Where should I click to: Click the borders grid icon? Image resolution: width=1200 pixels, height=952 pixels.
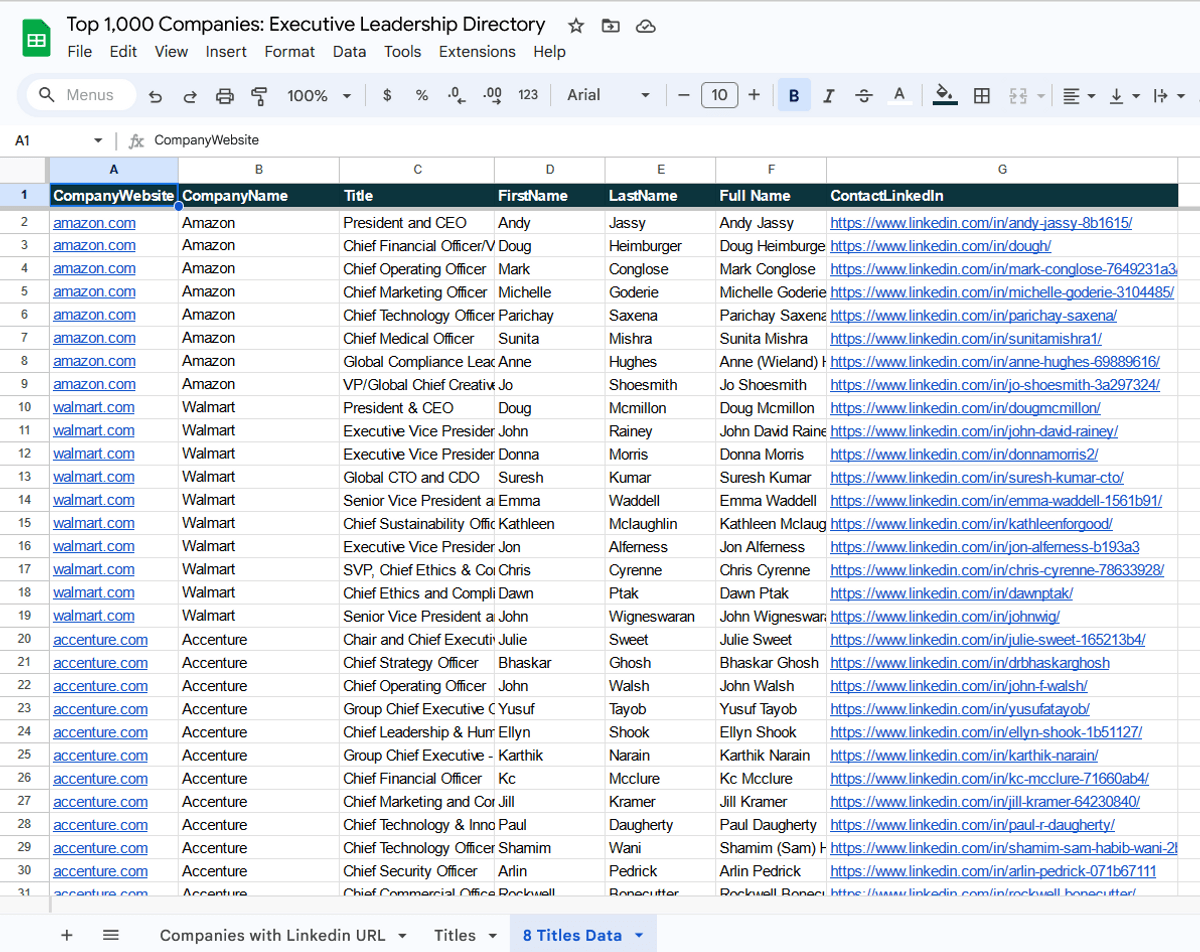pos(982,96)
